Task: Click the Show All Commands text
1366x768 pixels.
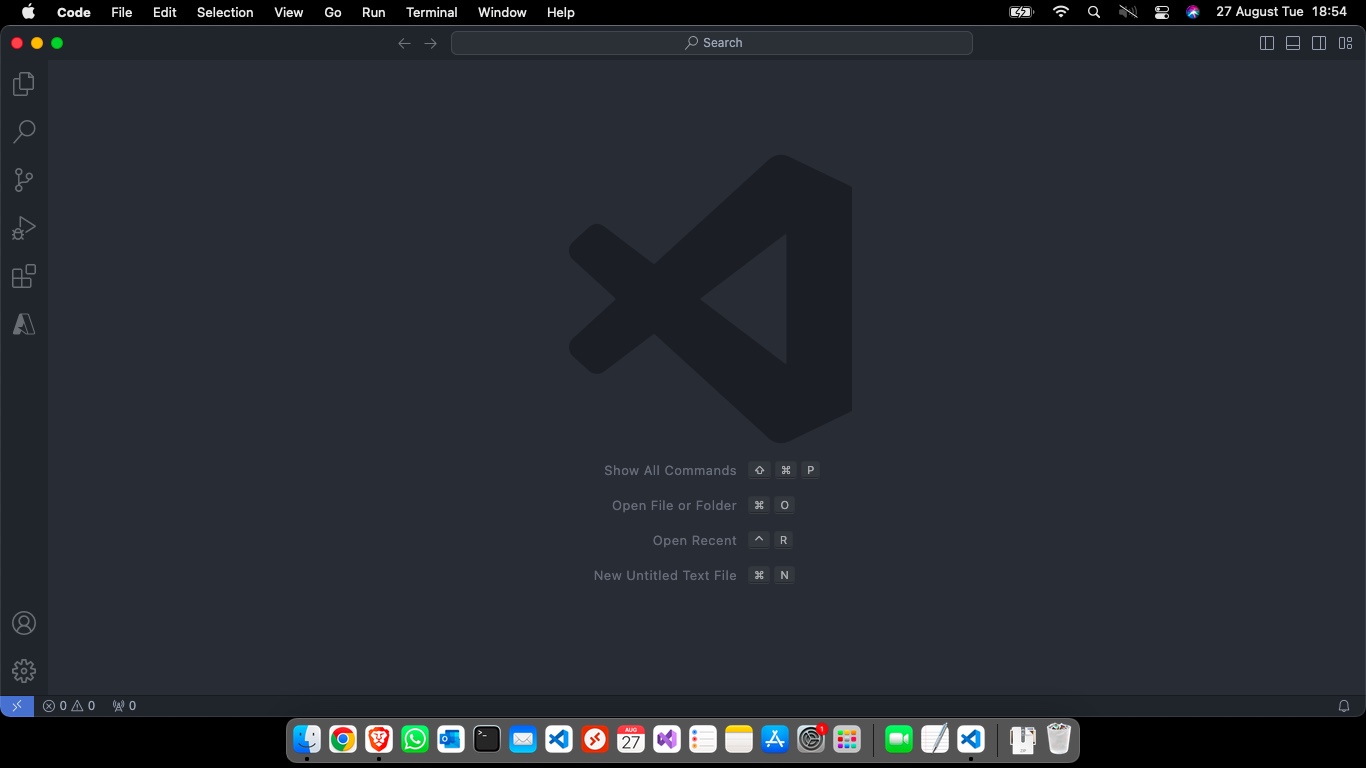Action: pyautogui.click(x=670, y=470)
